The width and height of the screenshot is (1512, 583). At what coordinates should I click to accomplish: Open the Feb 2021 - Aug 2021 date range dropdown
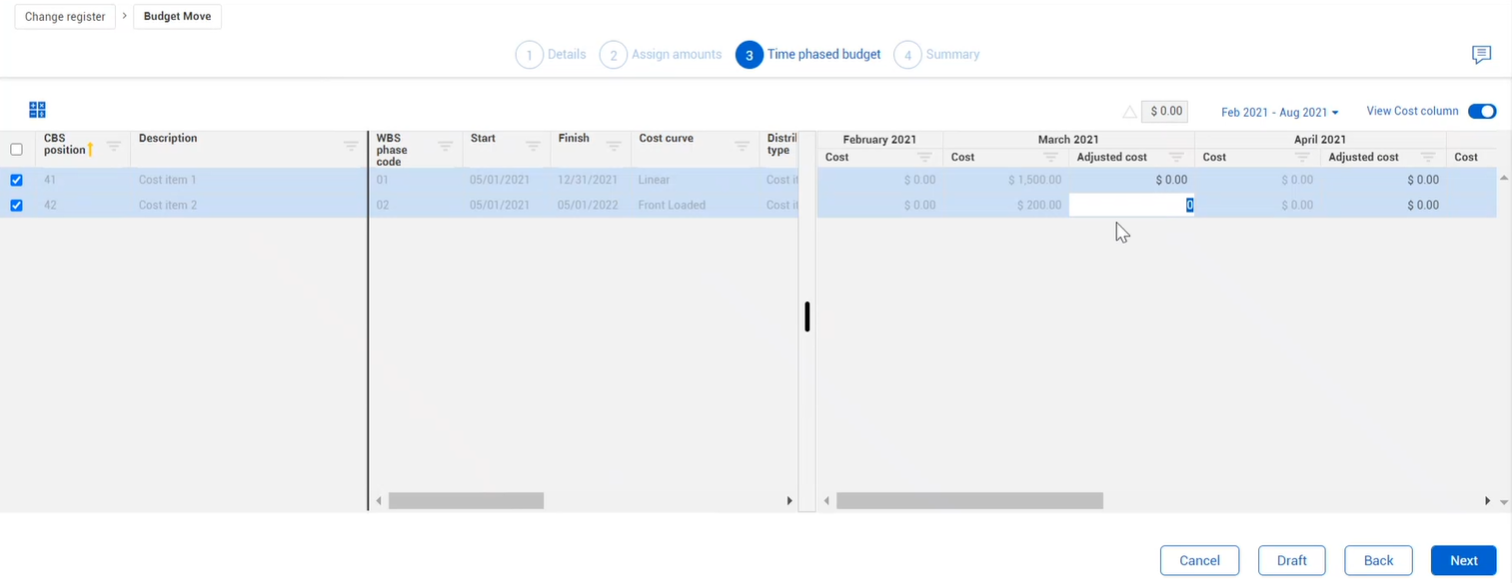[x=1280, y=112]
